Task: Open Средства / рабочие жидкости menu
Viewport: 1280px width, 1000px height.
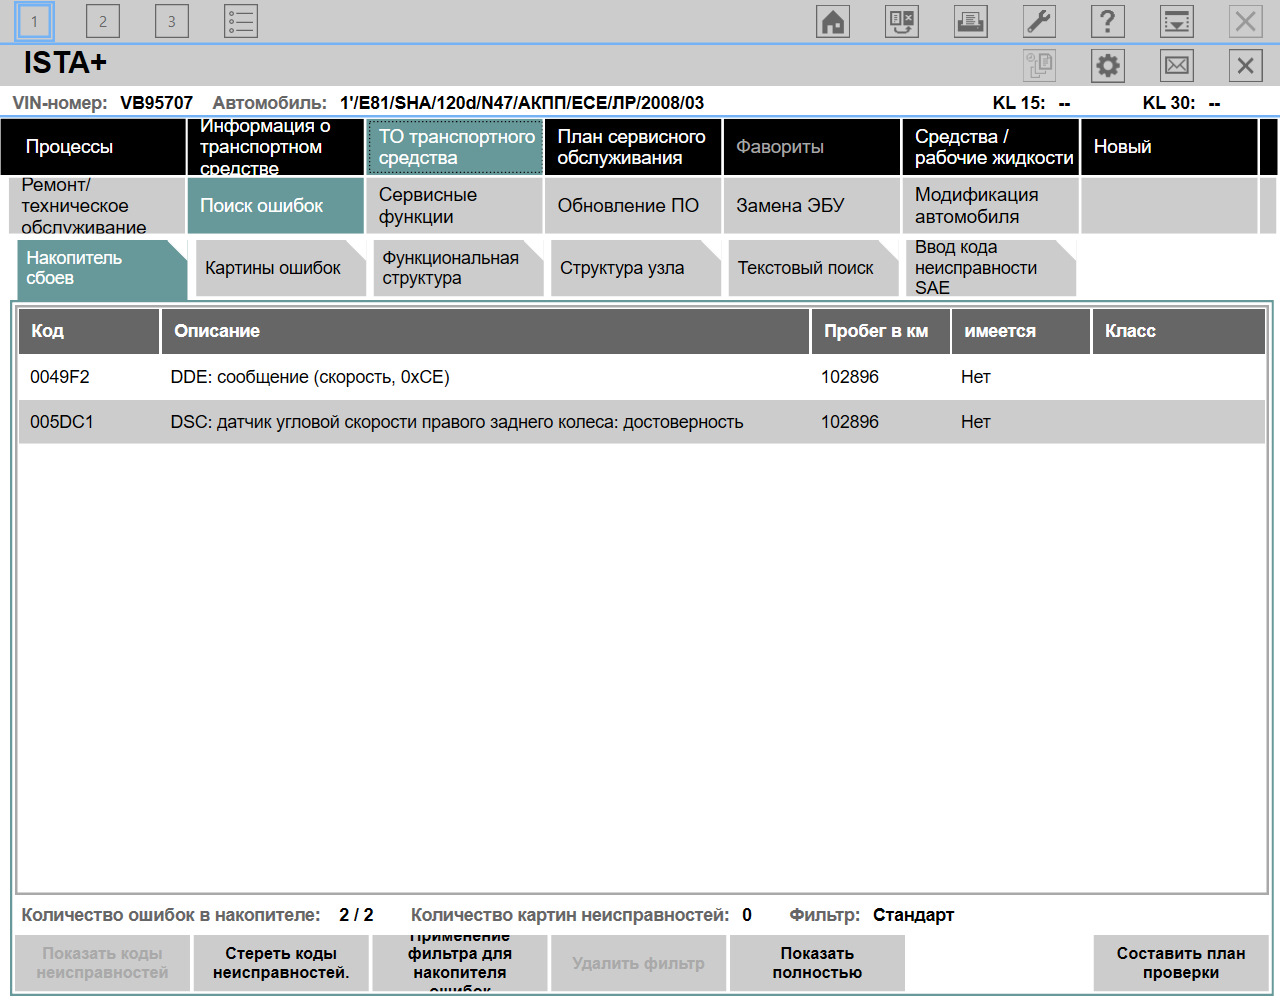Action: point(991,147)
